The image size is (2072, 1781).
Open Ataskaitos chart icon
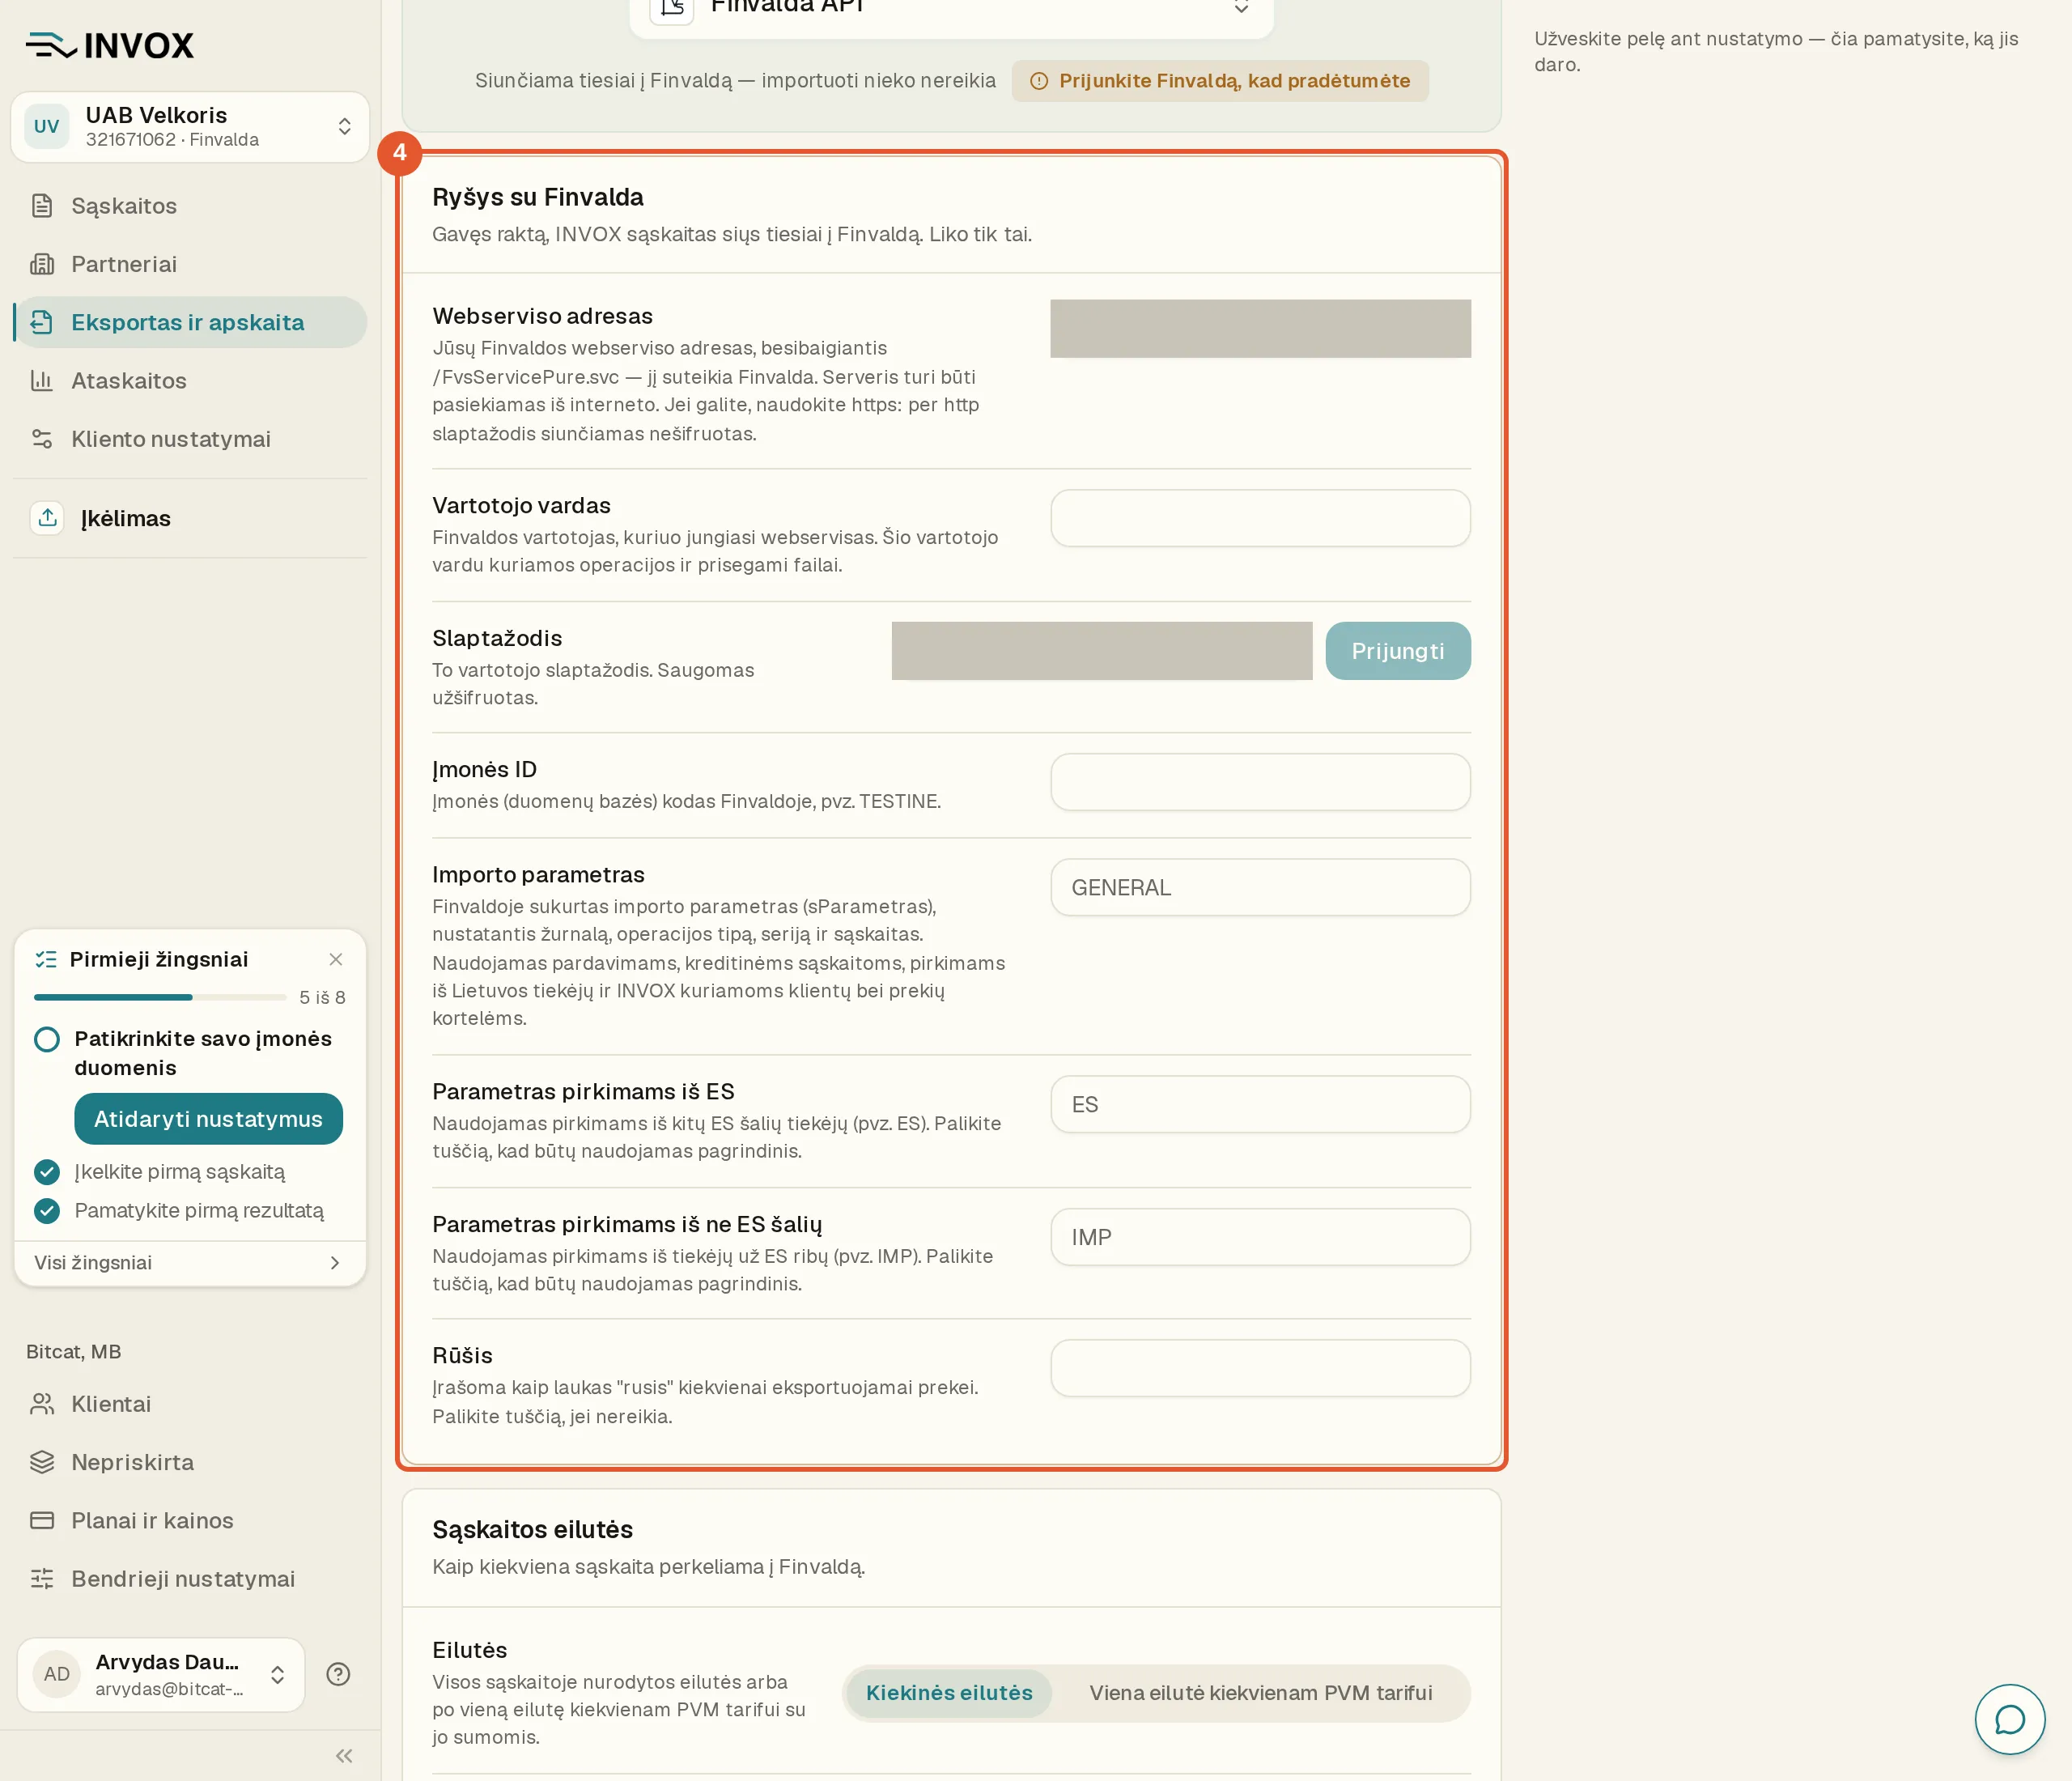tap(42, 380)
